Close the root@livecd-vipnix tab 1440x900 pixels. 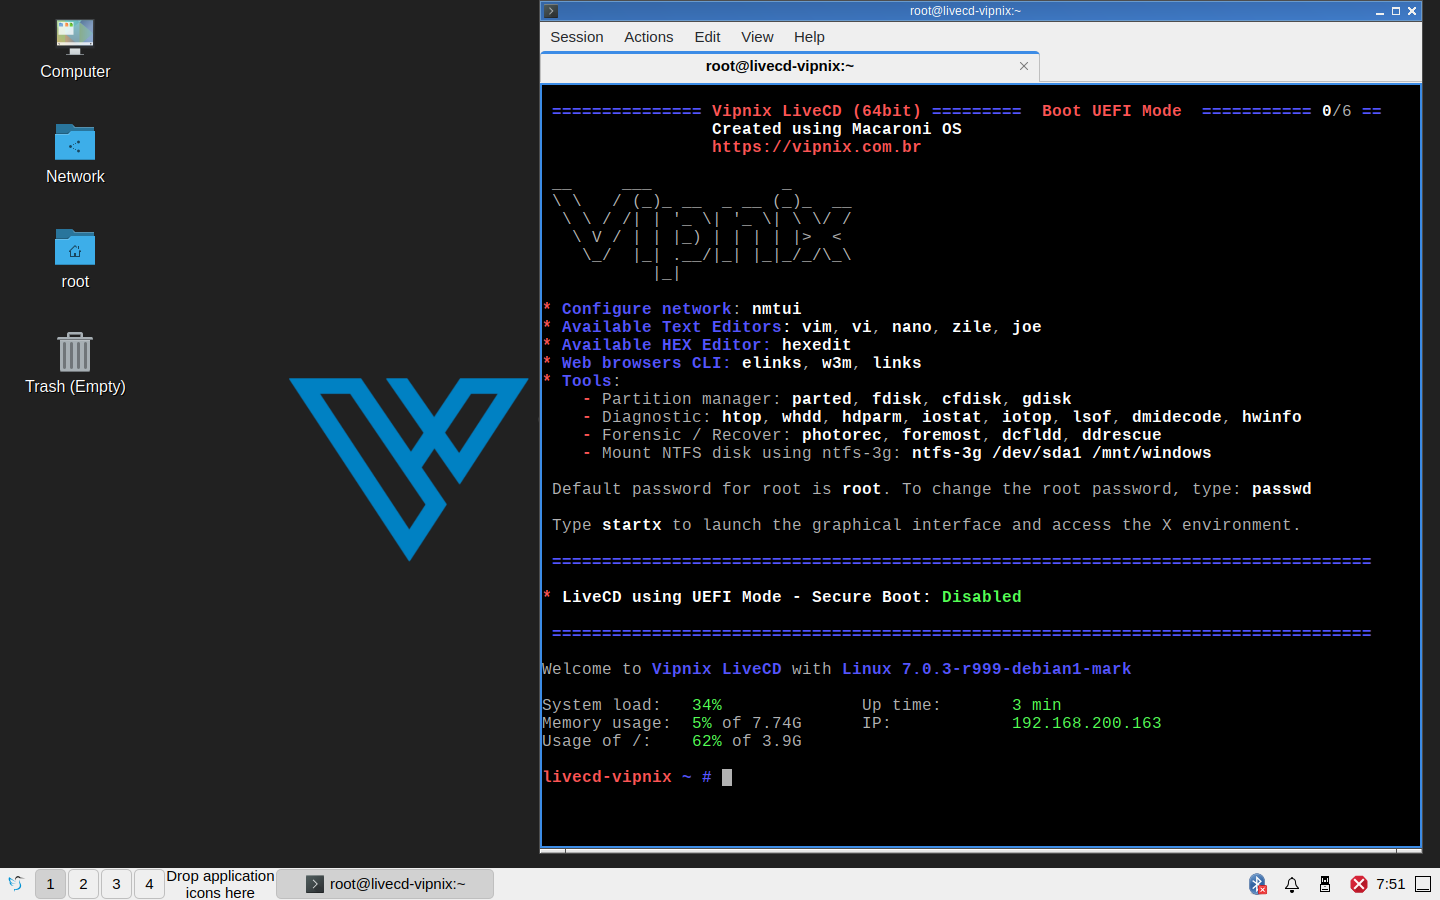tap(1024, 66)
